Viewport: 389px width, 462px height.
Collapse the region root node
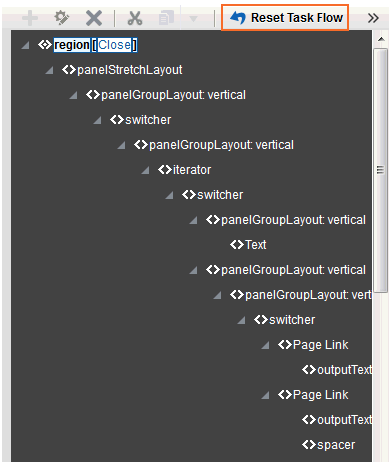(x=25, y=45)
